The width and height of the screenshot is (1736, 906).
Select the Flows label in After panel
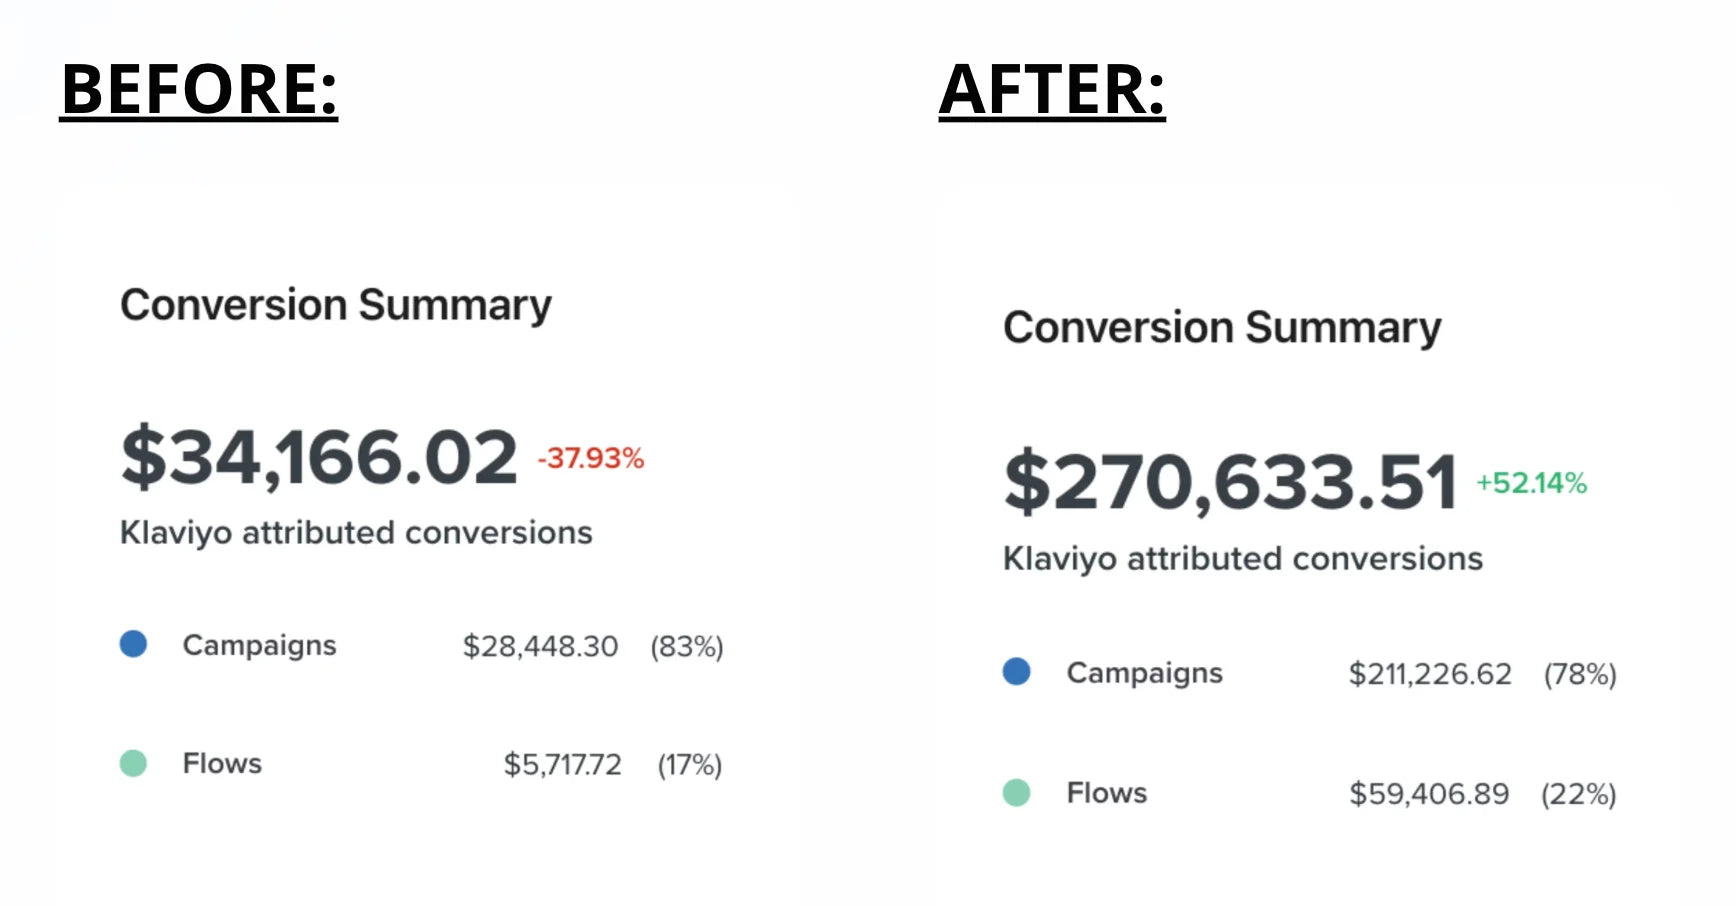tap(1106, 794)
